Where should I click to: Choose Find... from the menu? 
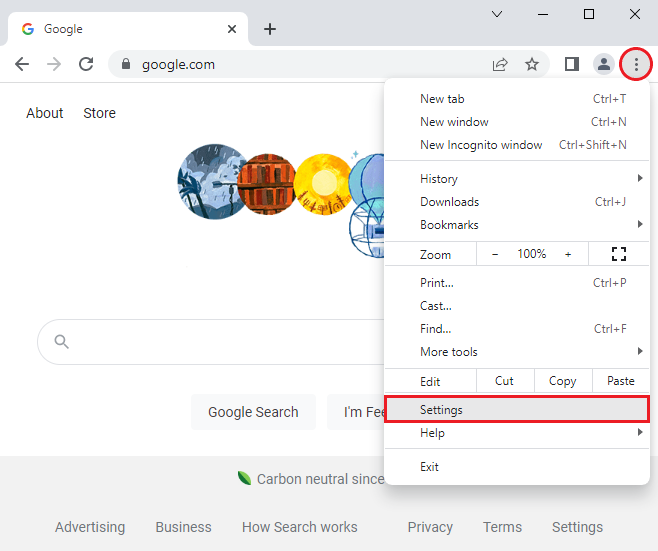[x=517, y=329]
